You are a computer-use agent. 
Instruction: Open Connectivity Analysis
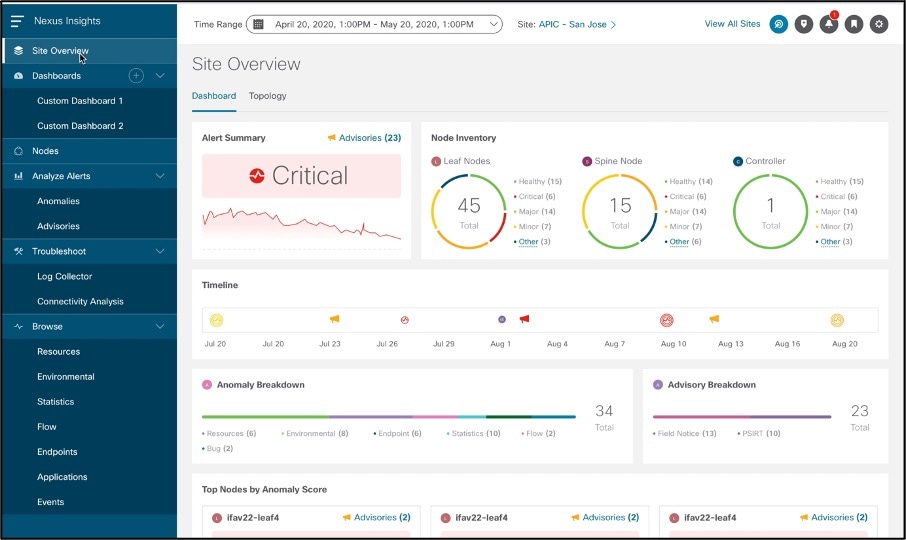pos(80,301)
